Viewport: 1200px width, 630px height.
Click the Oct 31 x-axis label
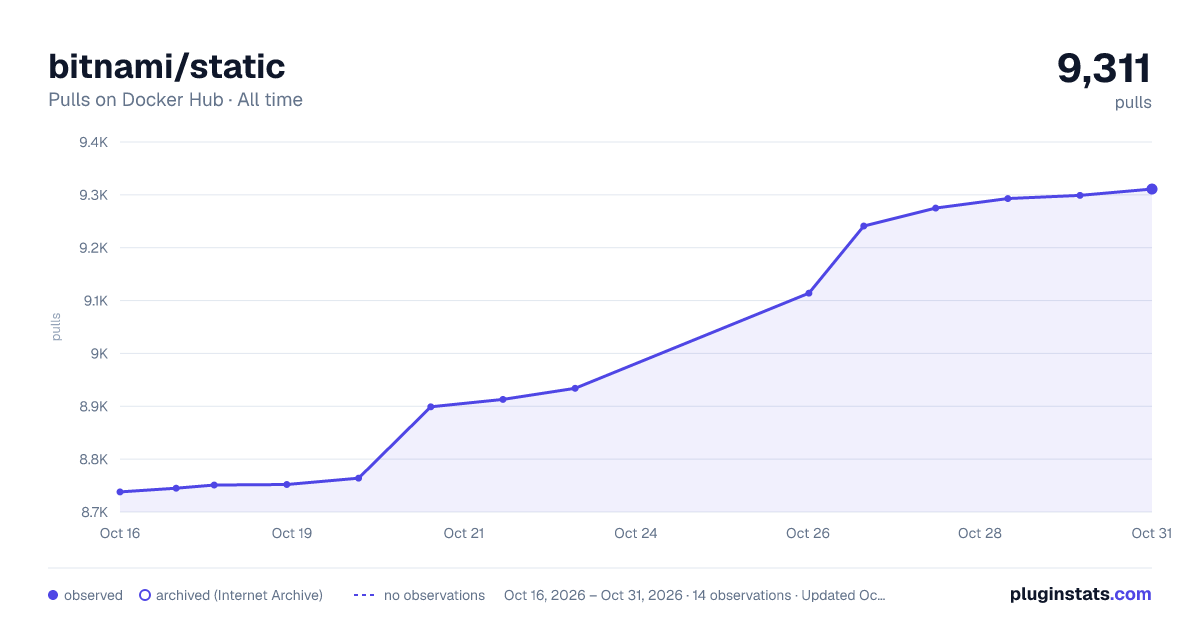(x=1152, y=533)
